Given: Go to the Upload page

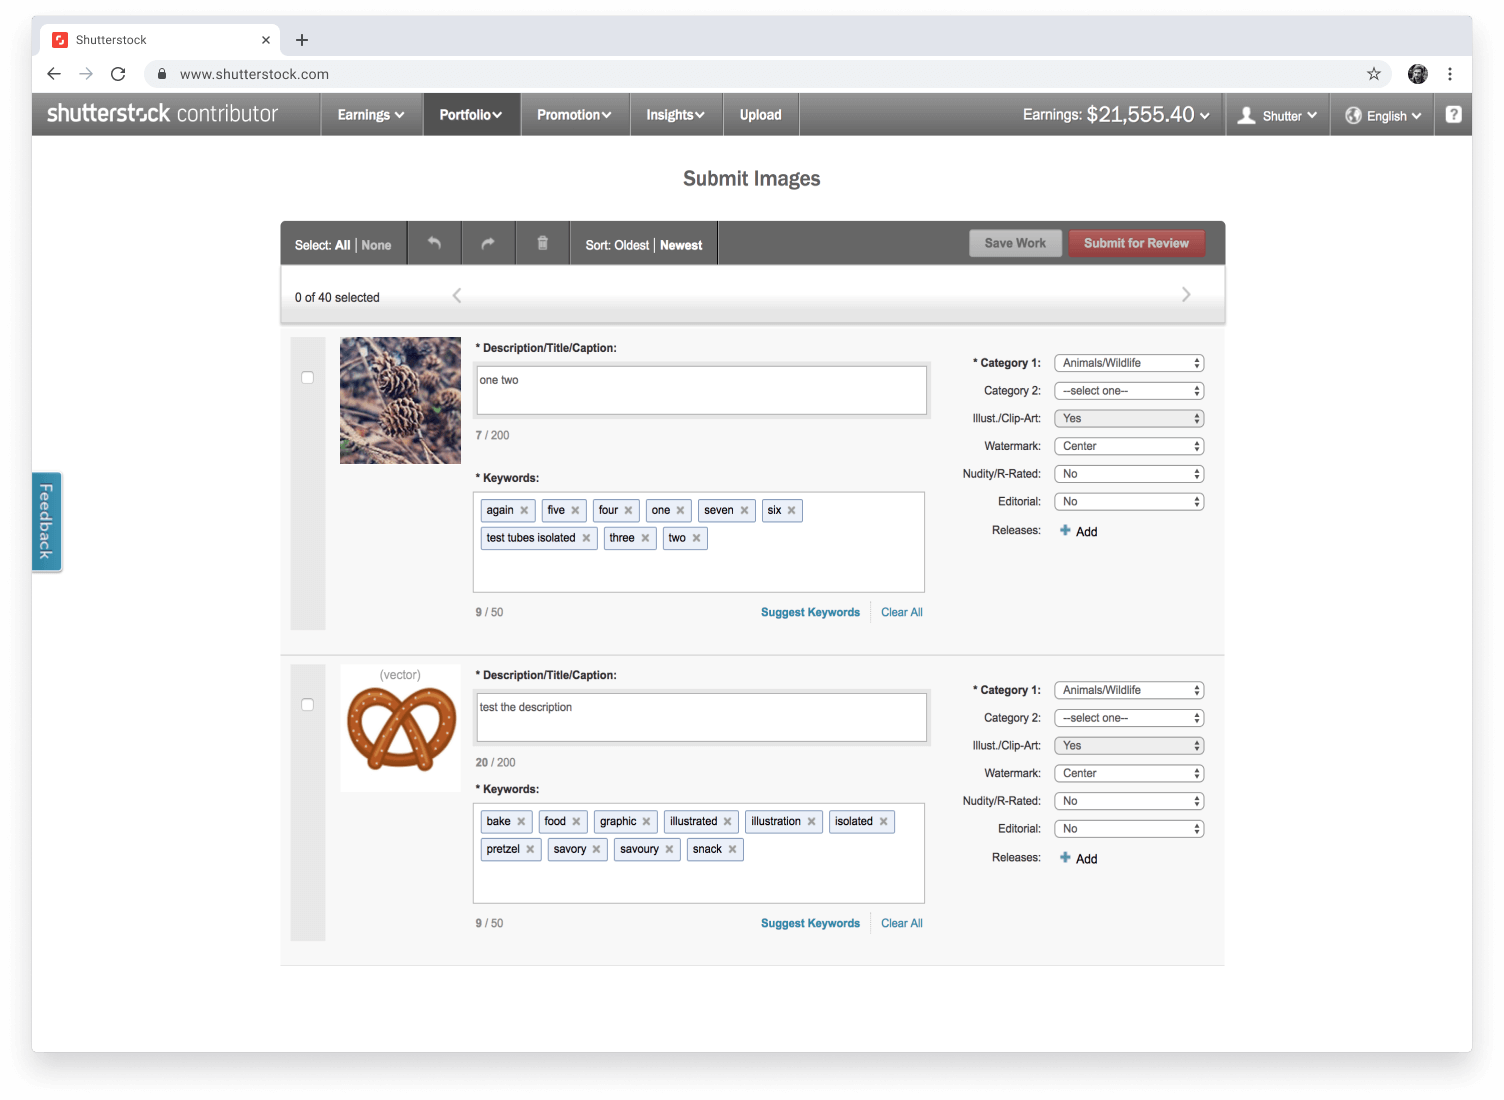Looking at the screenshot, I should 761,115.
